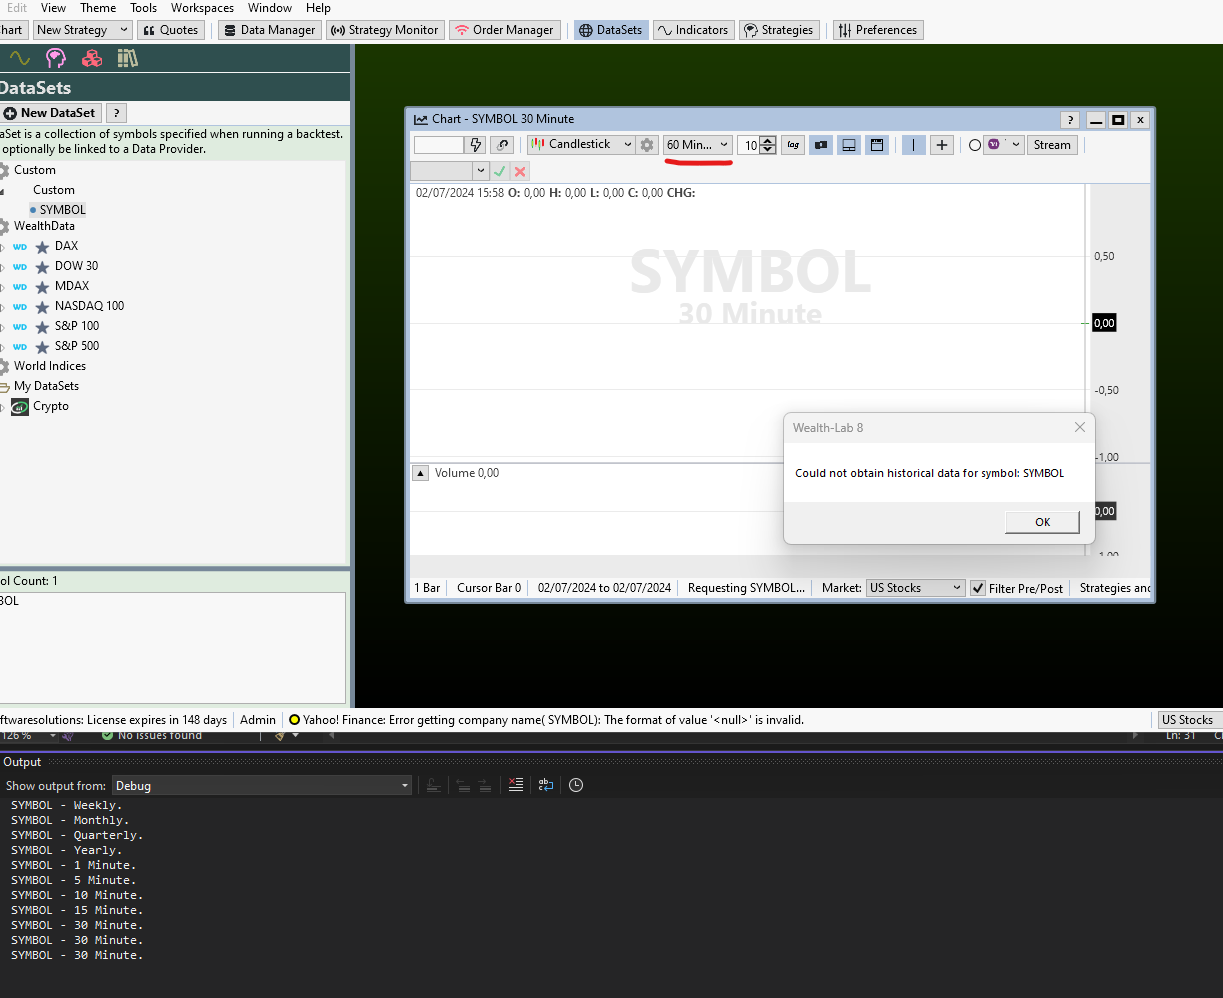Click the clock timestamp icon in Output toolbar
The image size is (1223, 998).
[576, 785]
